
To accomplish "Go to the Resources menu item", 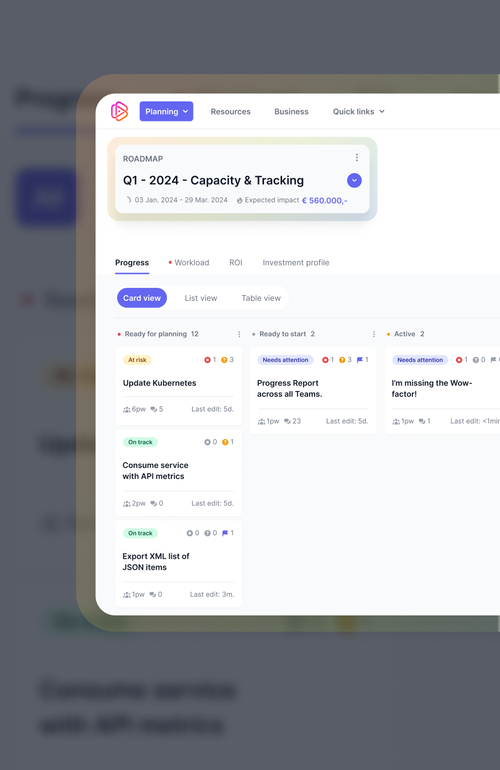I will click(230, 111).
